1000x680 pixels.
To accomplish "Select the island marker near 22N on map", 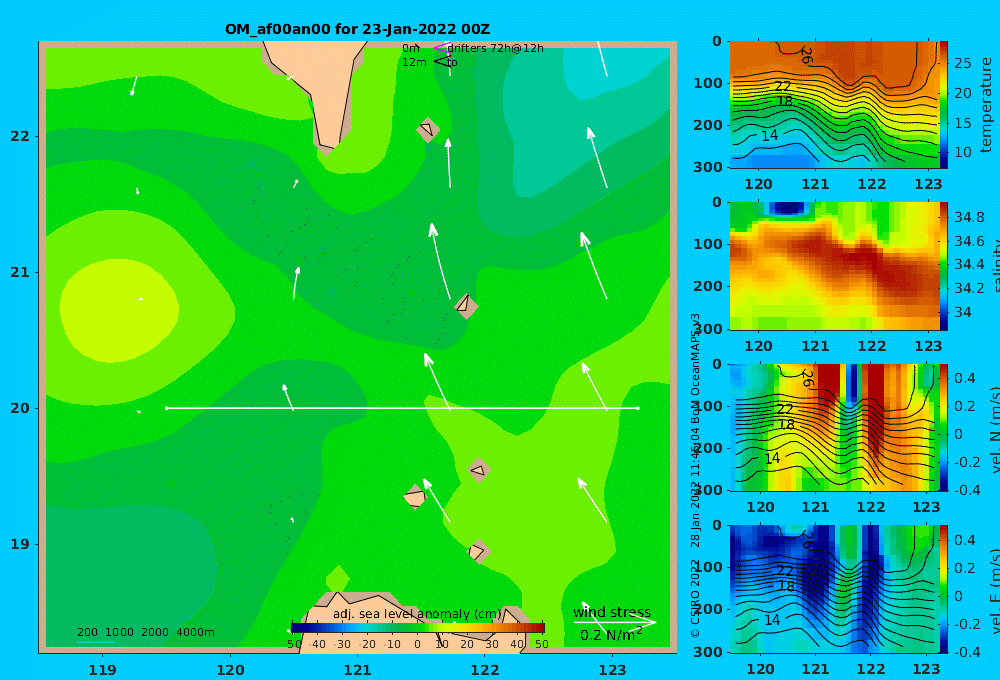I will [428, 130].
